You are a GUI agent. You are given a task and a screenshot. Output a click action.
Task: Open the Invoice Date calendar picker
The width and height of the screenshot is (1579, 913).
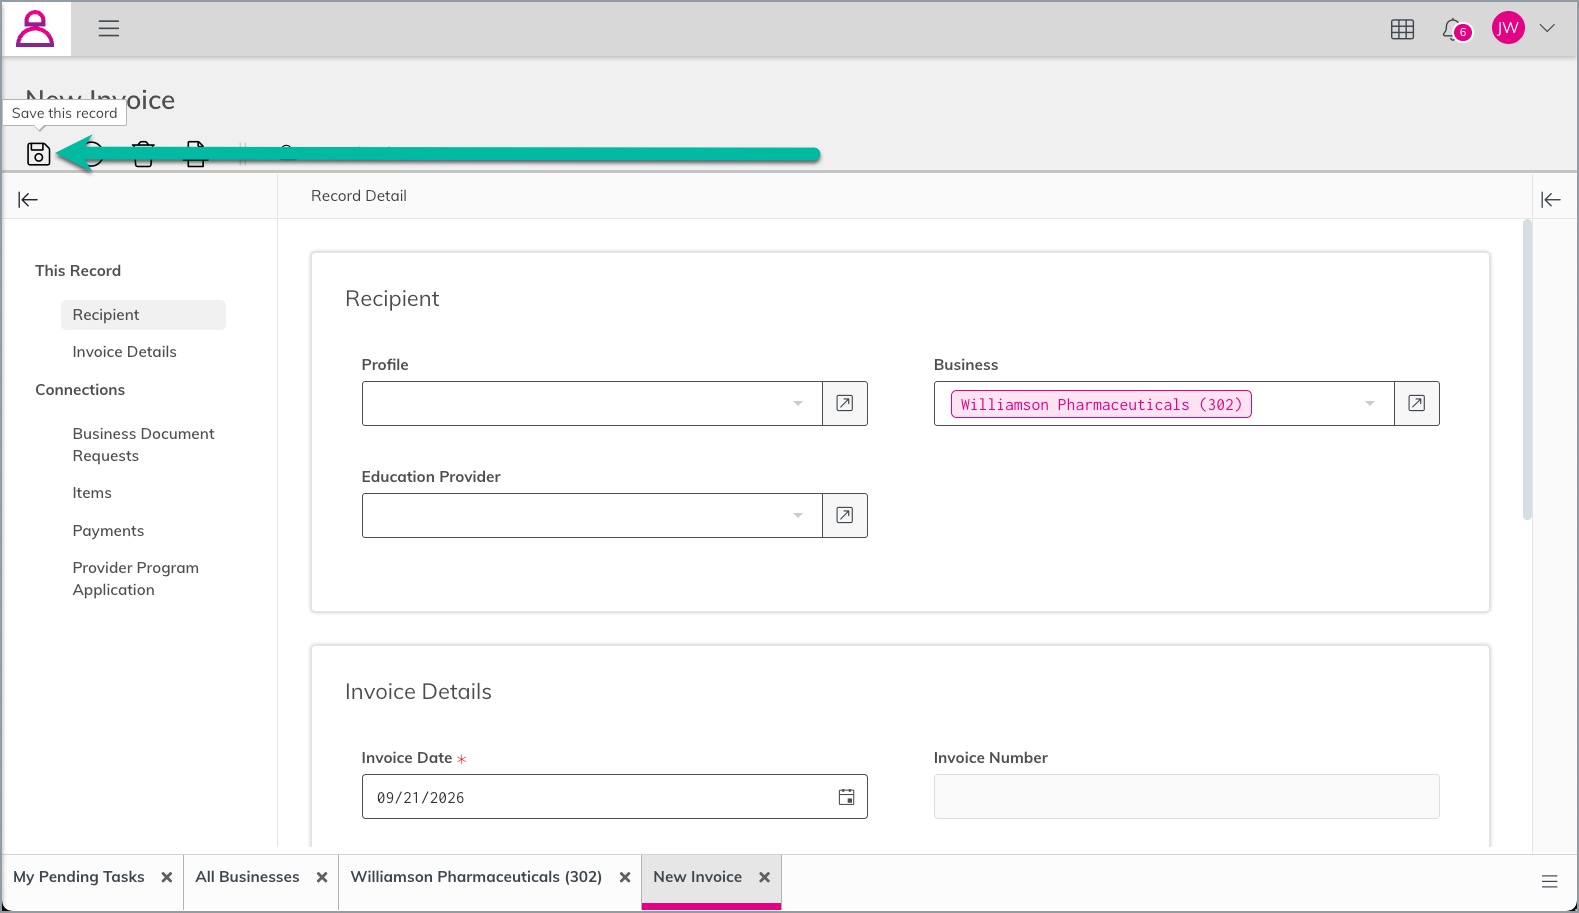click(846, 797)
